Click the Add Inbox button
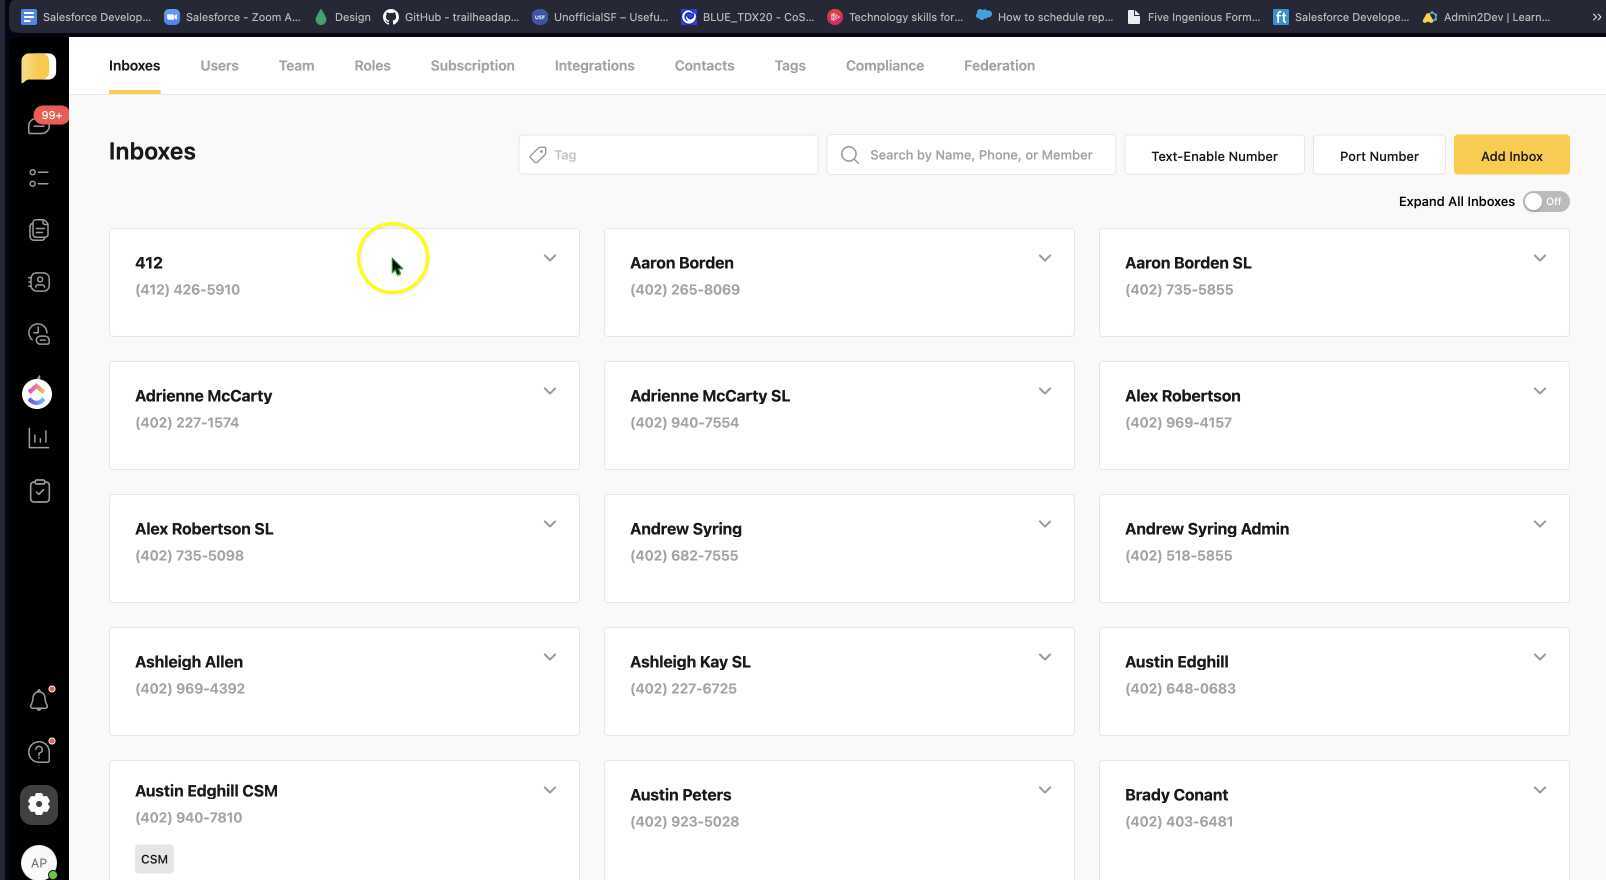The image size is (1606, 880). pyautogui.click(x=1511, y=155)
